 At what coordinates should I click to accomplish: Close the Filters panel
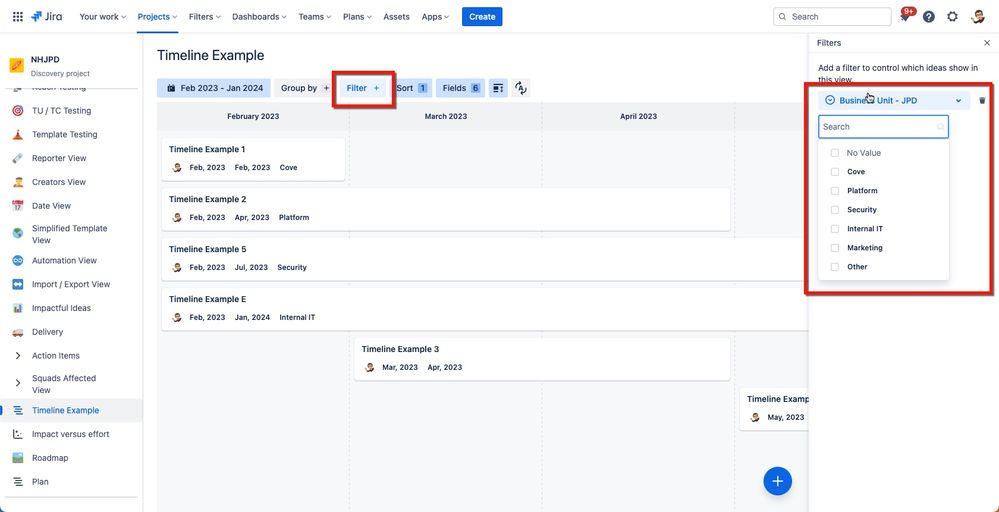click(987, 43)
